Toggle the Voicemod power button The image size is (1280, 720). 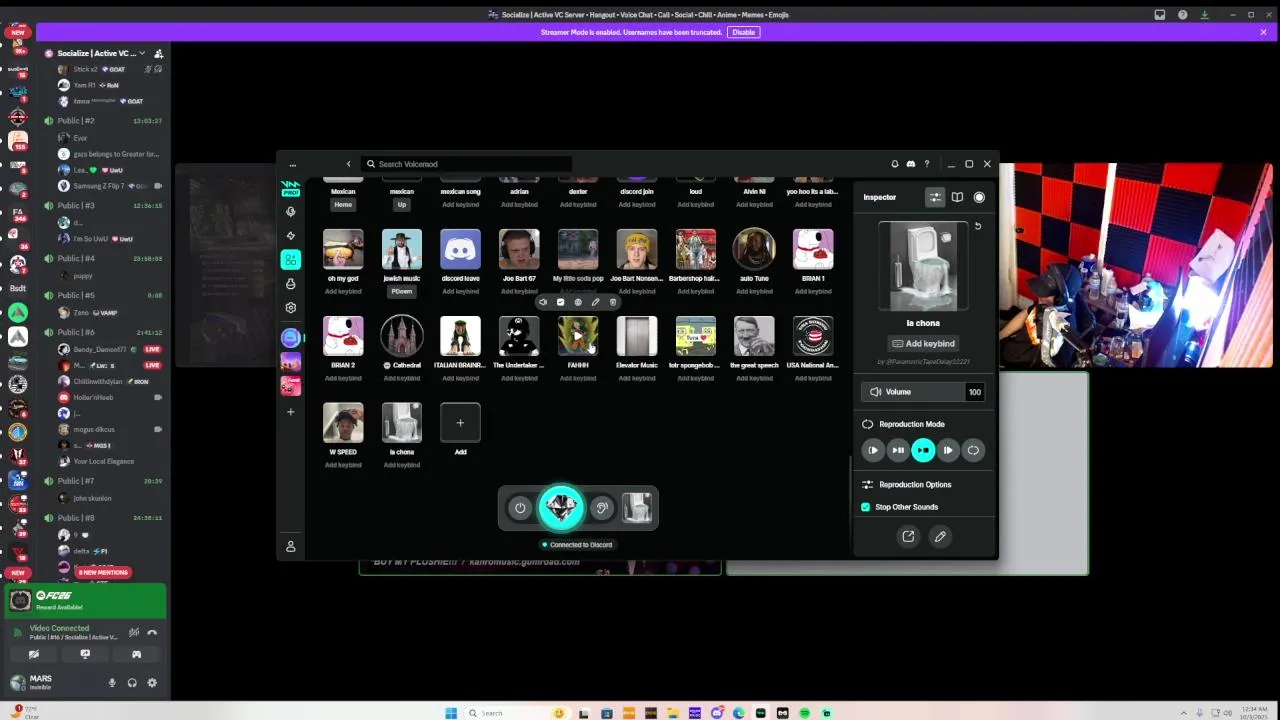(x=520, y=509)
